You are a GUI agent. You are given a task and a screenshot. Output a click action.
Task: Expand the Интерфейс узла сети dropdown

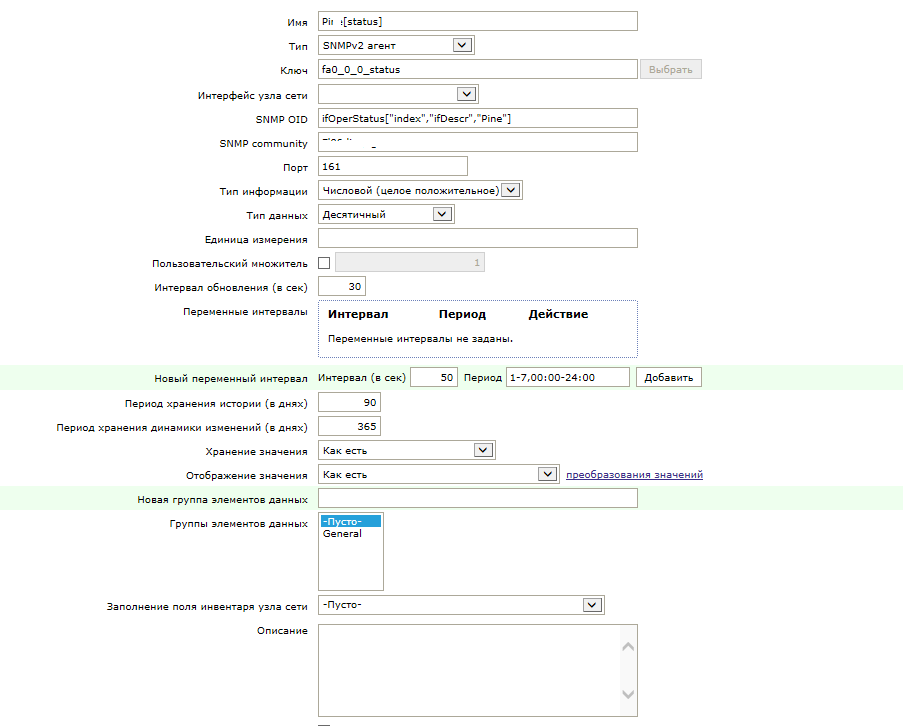click(x=398, y=94)
